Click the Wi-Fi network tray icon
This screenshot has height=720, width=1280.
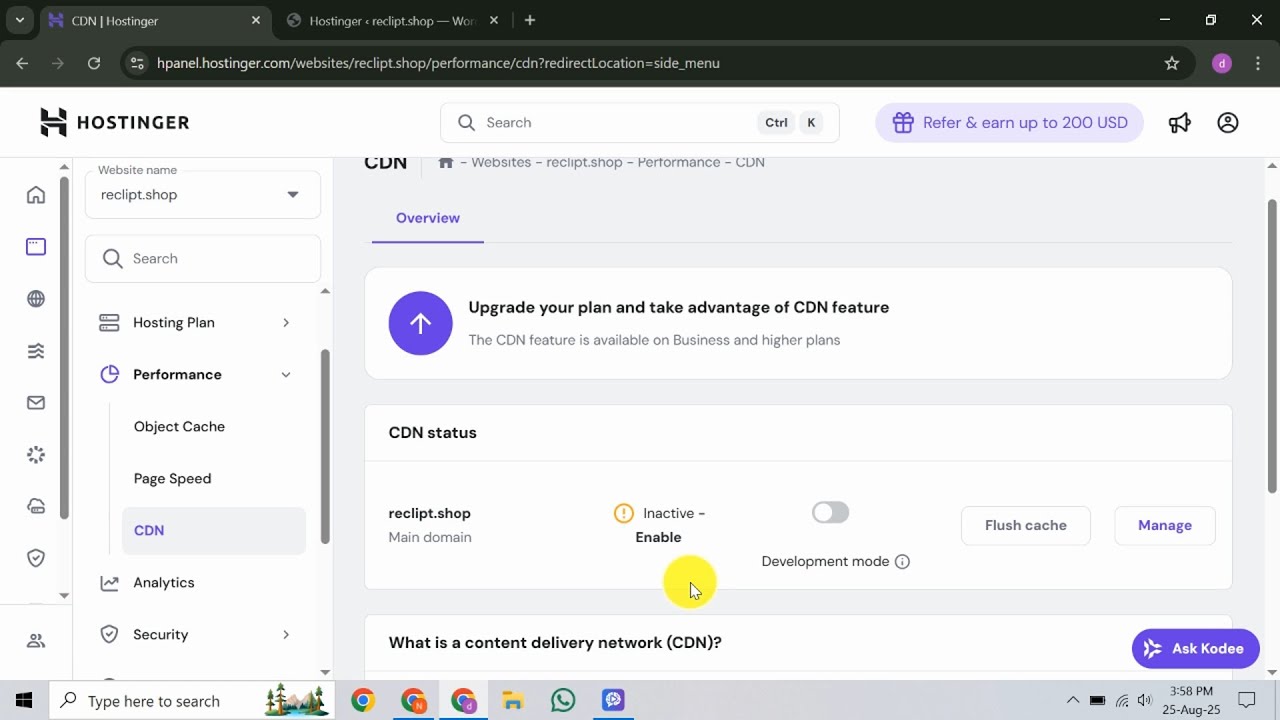1122,700
